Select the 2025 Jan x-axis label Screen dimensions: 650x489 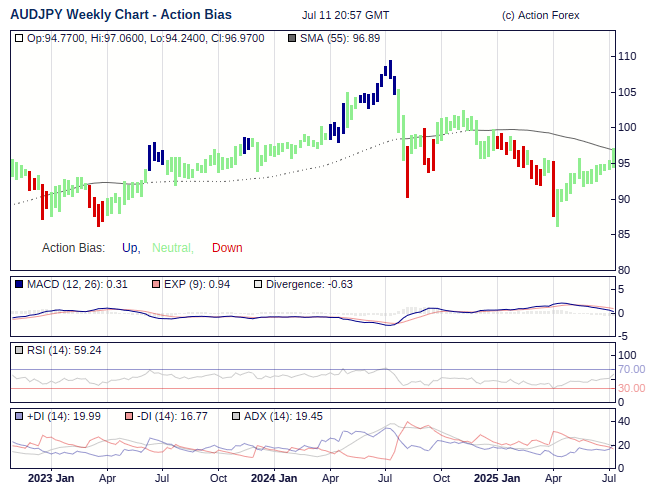tap(496, 478)
